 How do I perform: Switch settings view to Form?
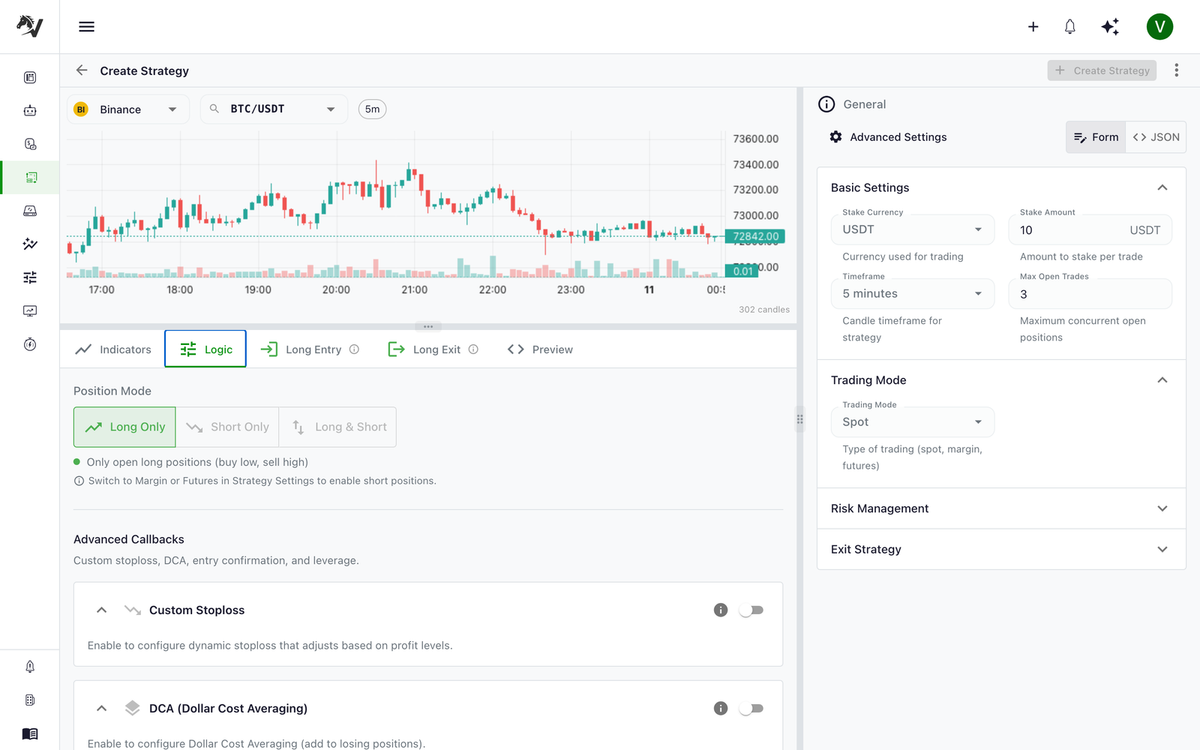point(1096,137)
